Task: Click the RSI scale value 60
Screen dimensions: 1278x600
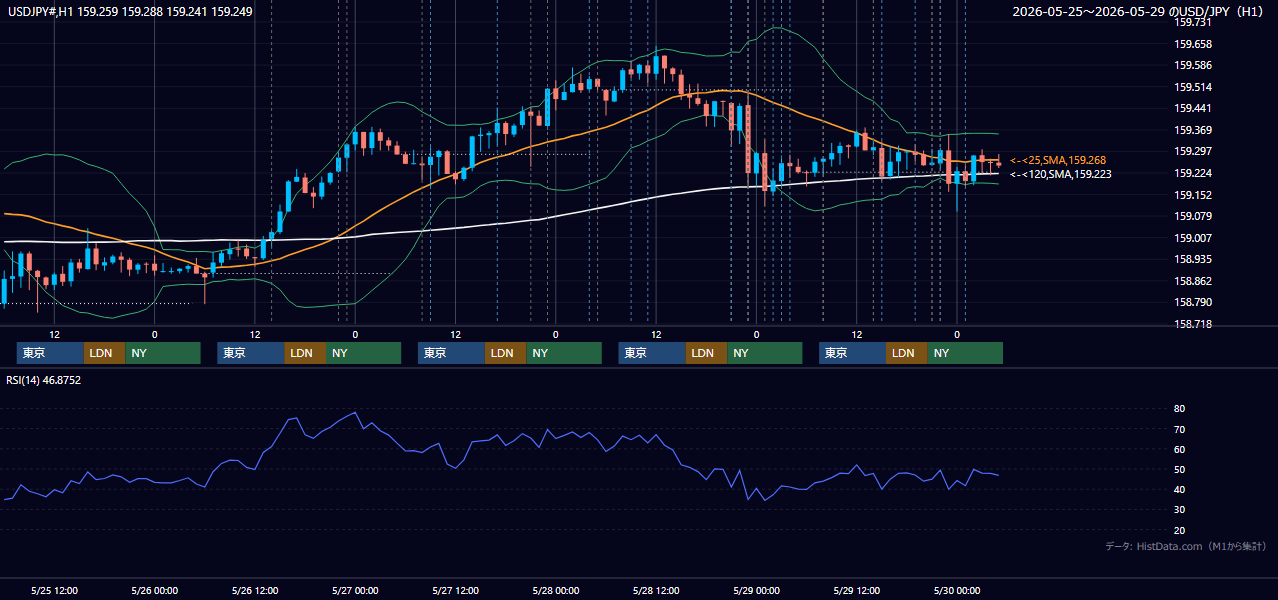Action: click(1180, 449)
